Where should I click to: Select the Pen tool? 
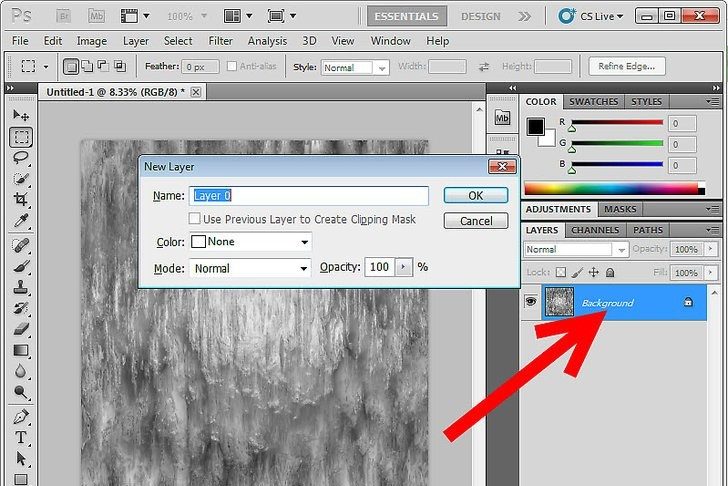click(21, 416)
